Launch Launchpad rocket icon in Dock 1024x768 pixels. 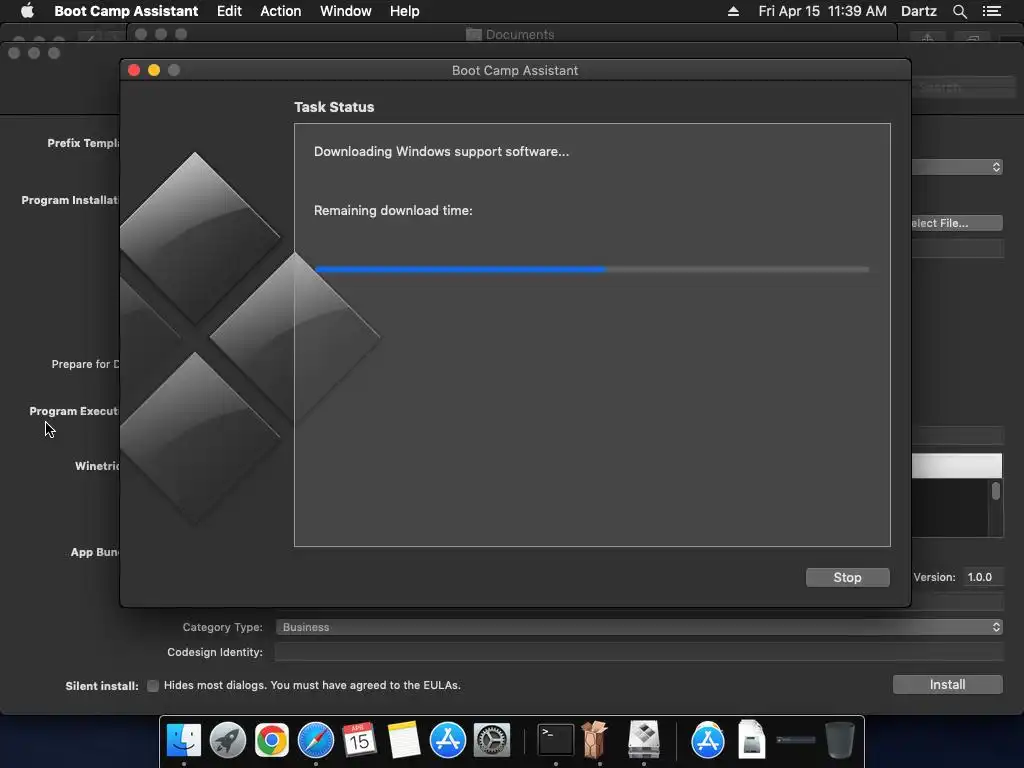228,740
